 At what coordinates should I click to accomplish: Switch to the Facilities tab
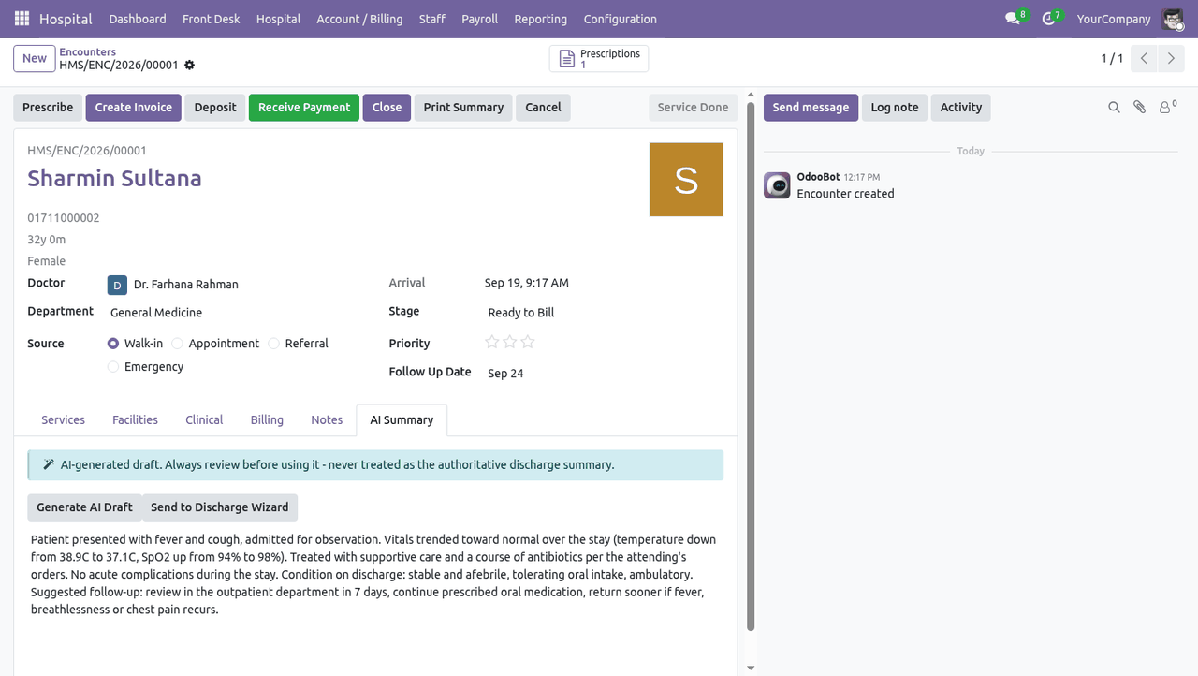click(134, 420)
